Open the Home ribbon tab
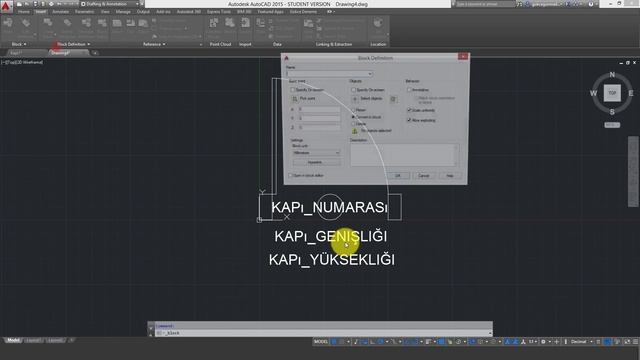This screenshot has width=640, height=360. point(23,12)
